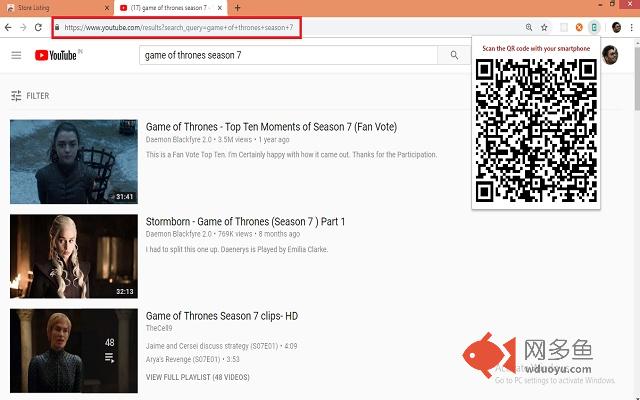This screenshot has height=400, width=640.
Task: Open the Chrome three-dot menu
Action: 631,27
